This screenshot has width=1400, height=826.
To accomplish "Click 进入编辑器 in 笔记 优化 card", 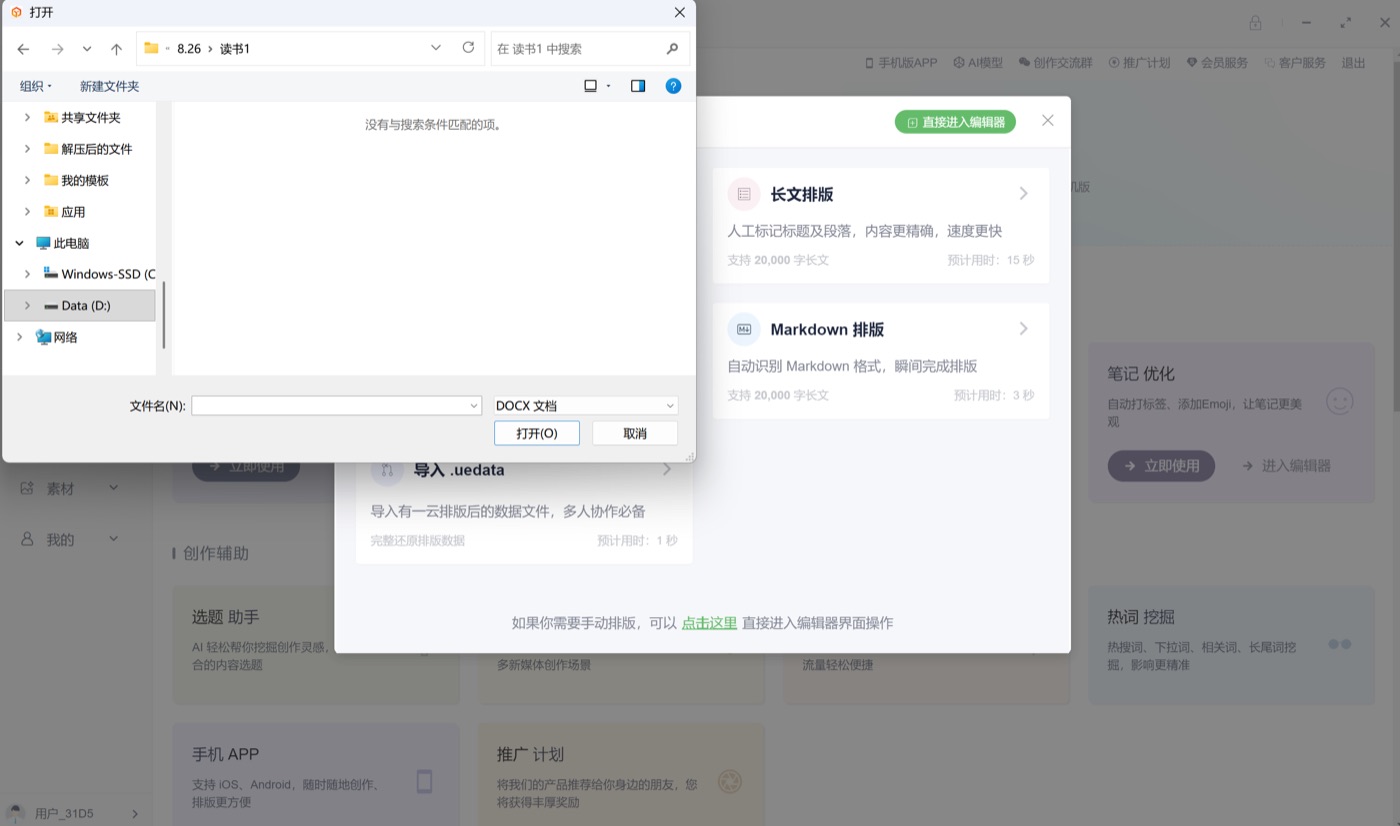I will [1287, 465].
